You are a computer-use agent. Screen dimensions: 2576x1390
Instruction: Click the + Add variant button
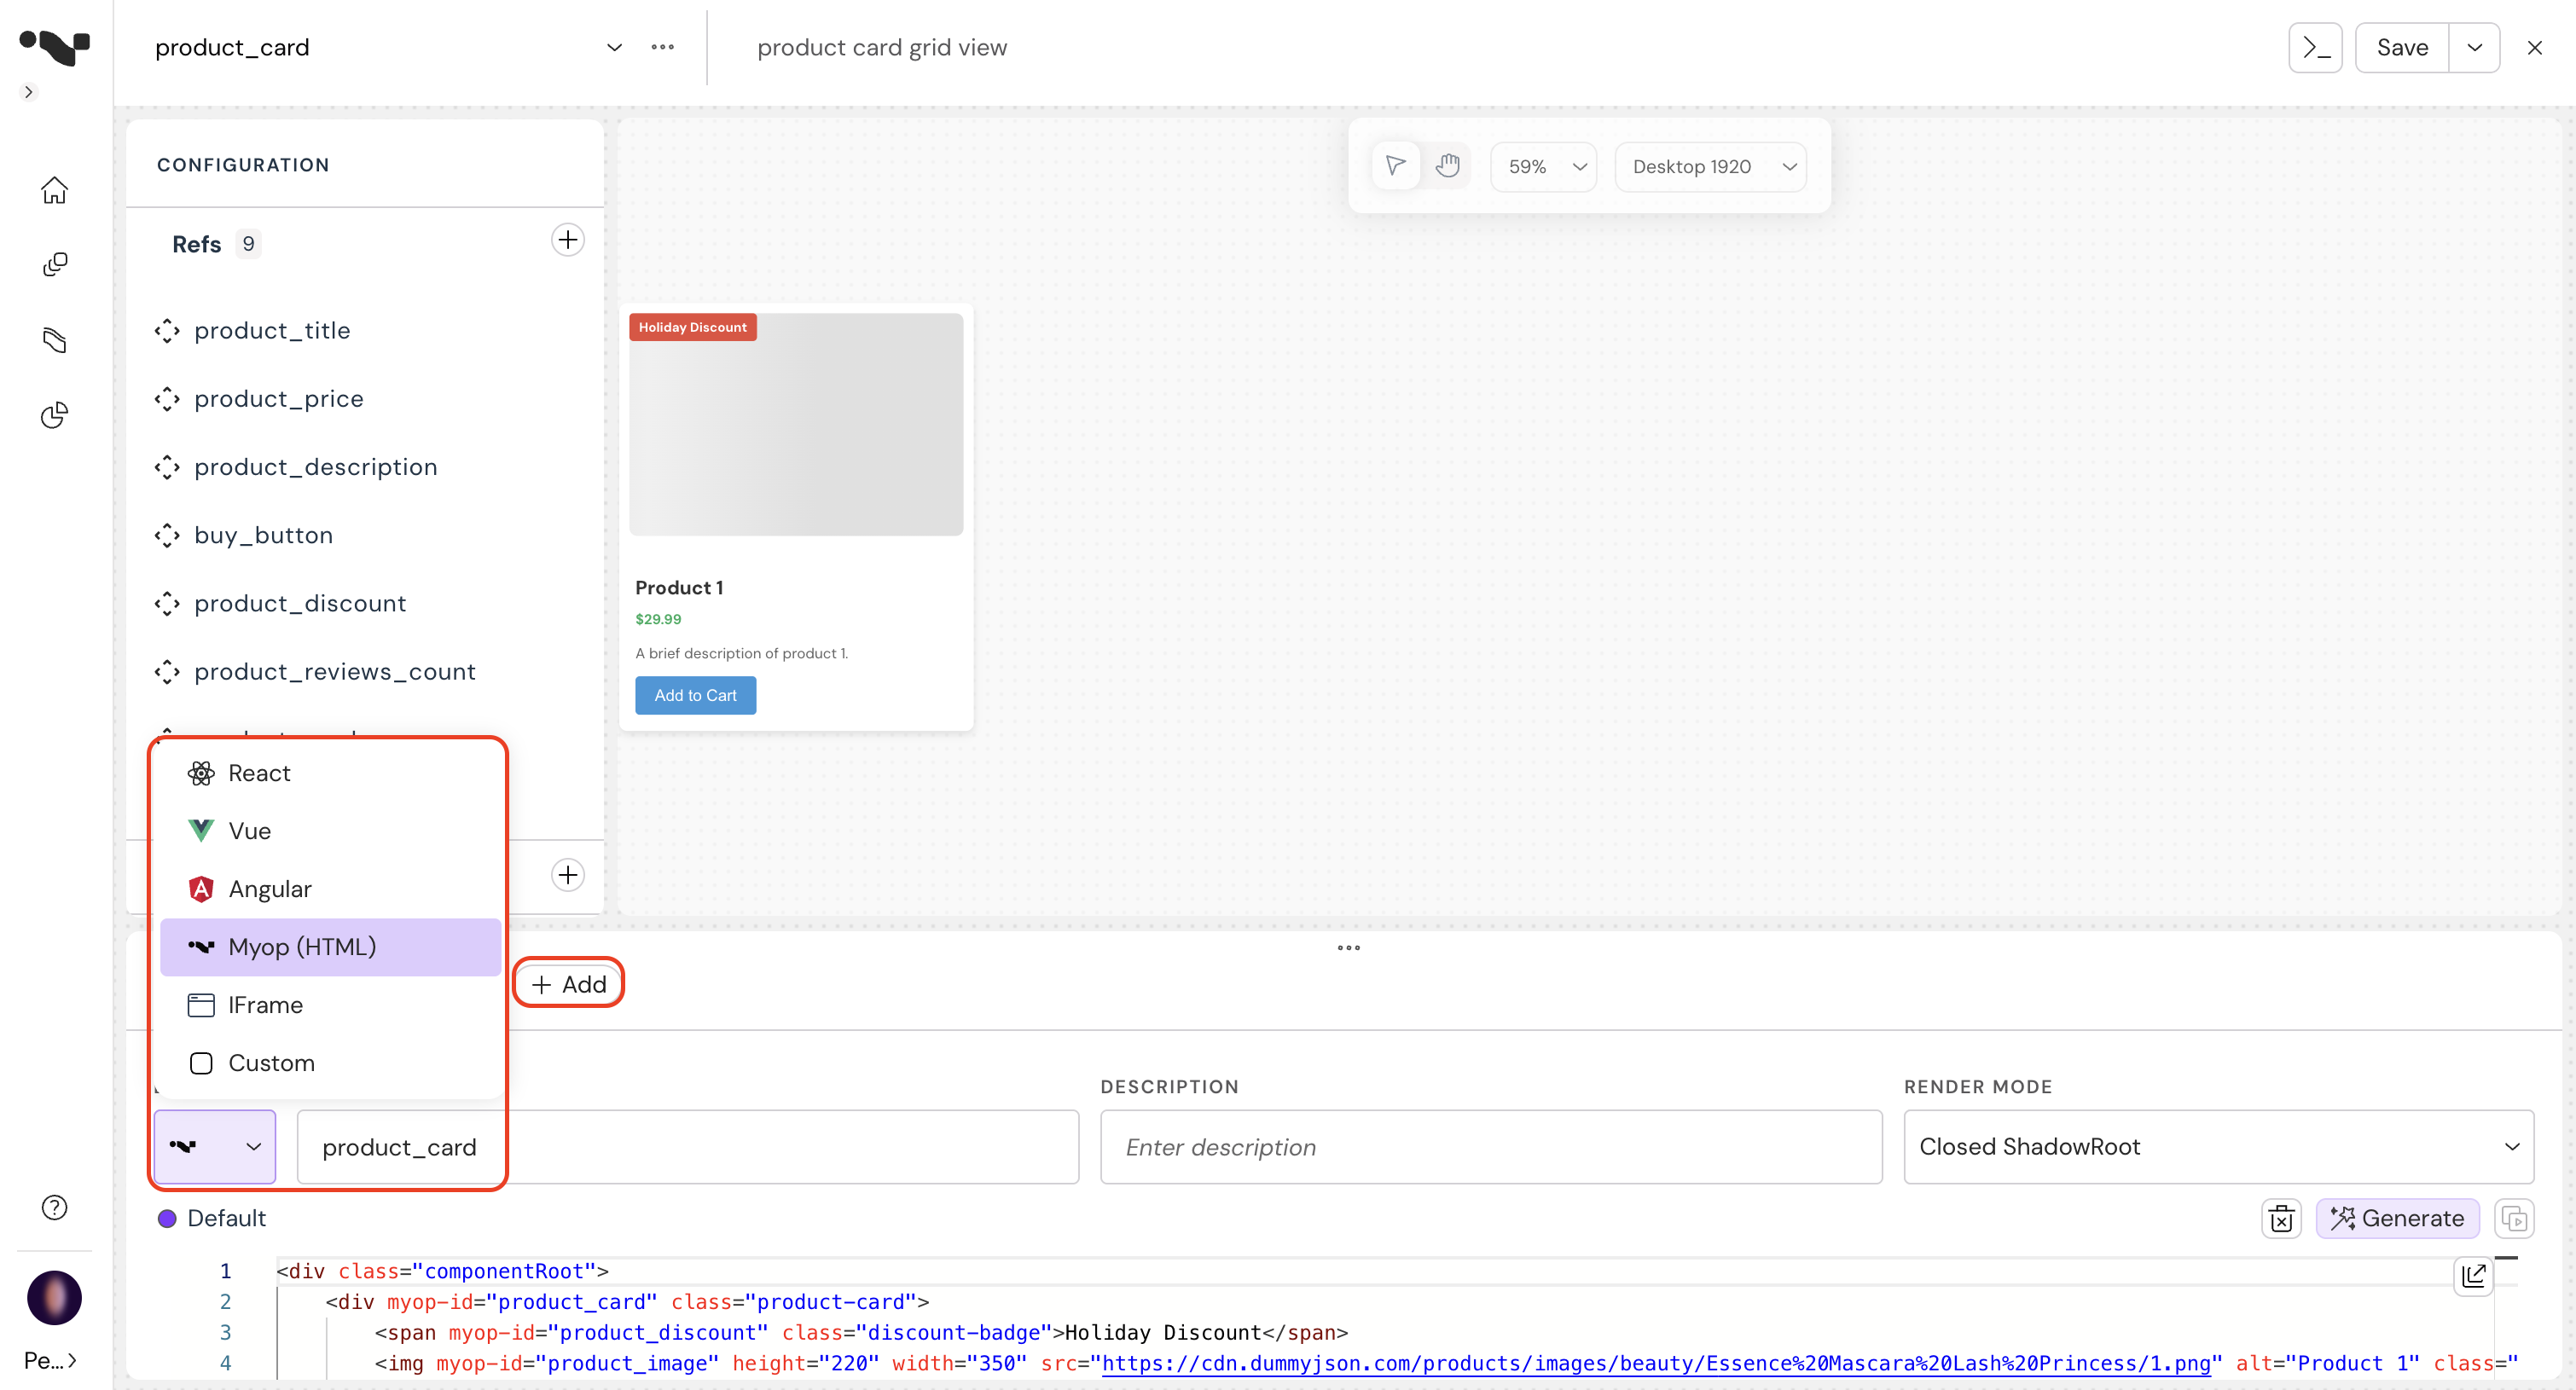568,984
